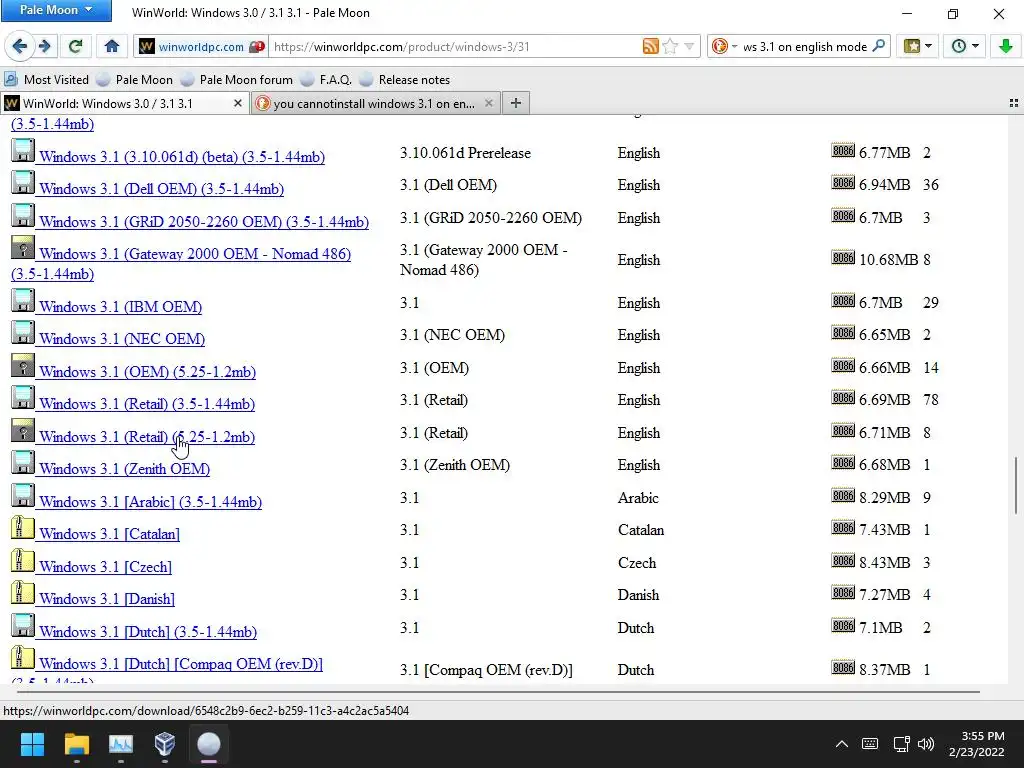Open Windows 3.1 (GRiD 2050-2260 OEM) link
Image resolution: width=1024 pixels, height=768 pixels.
pos(204,221)
